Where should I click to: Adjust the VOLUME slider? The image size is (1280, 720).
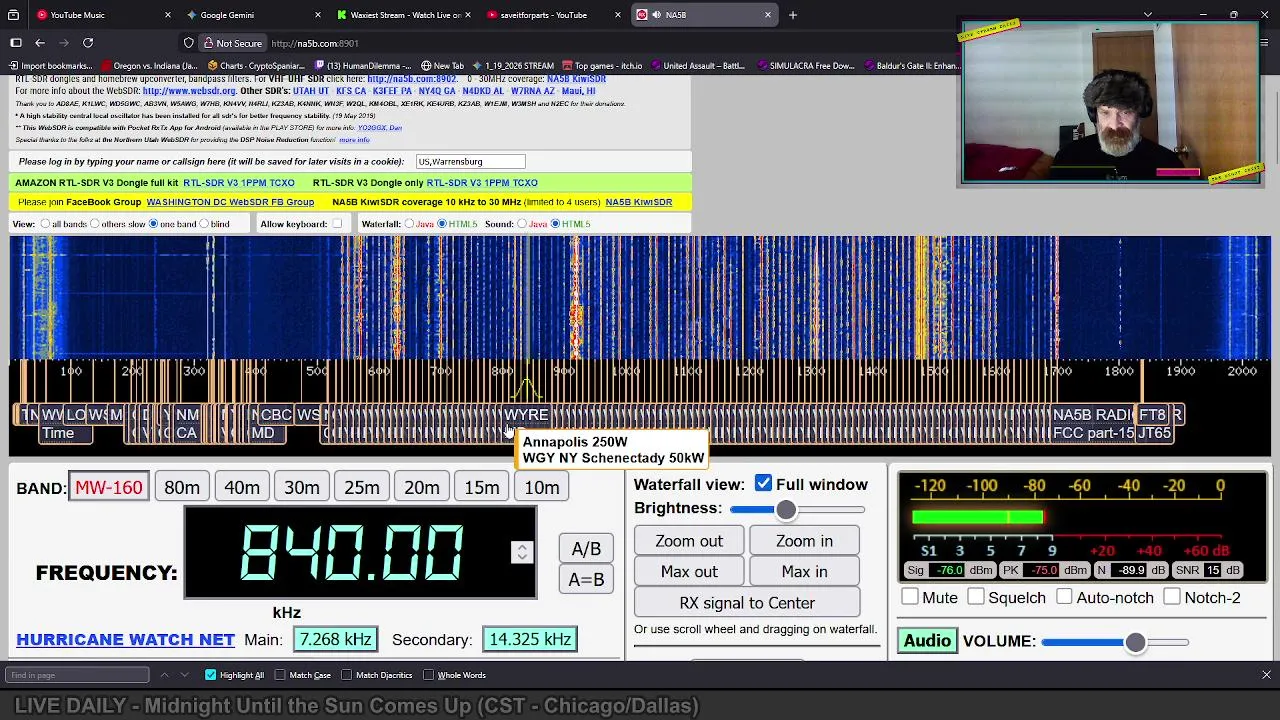1115,642
